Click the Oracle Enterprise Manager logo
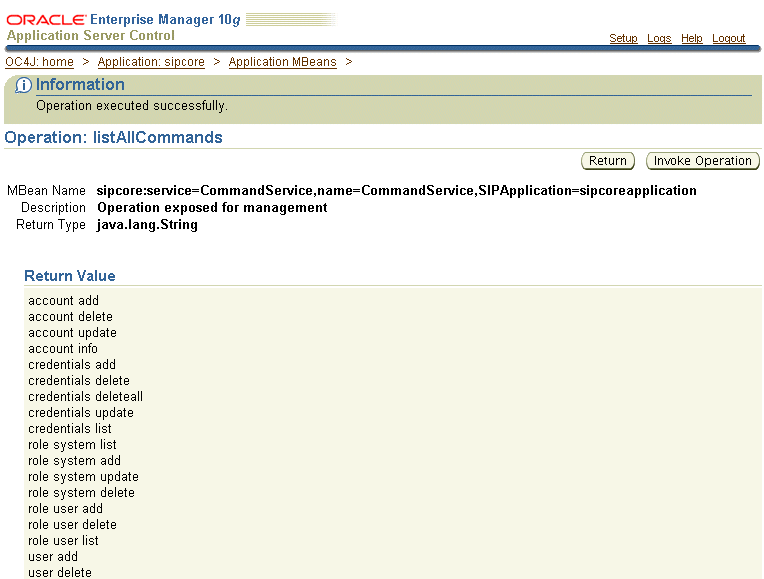 pos(123,20)
